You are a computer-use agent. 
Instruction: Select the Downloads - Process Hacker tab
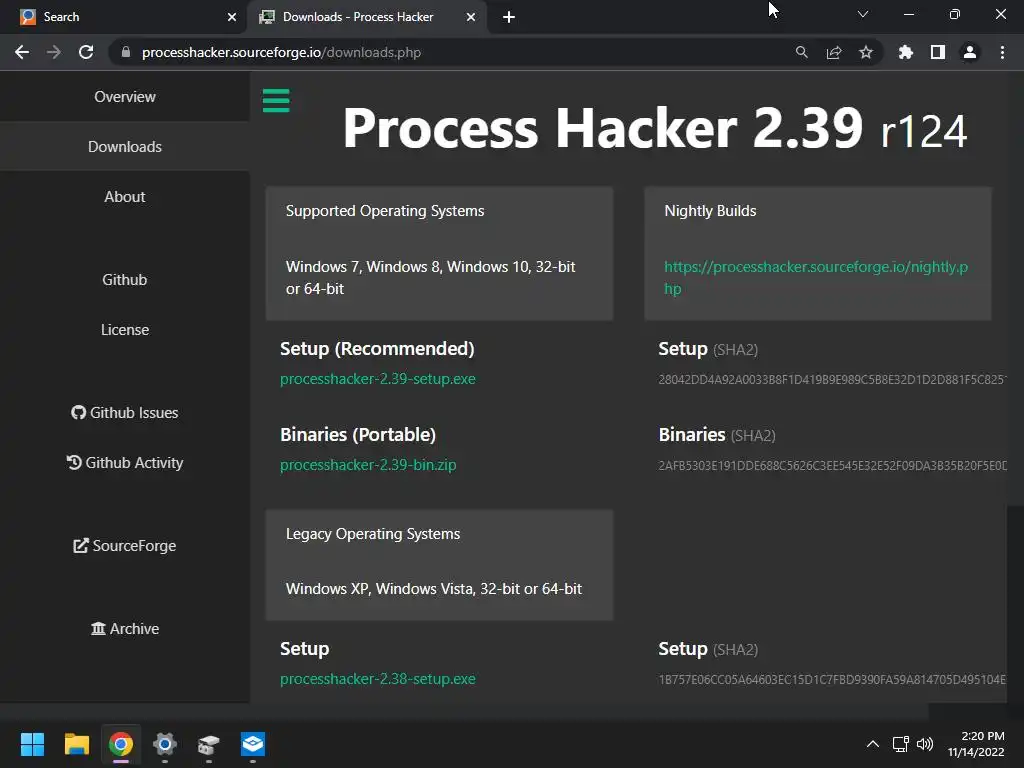(366, 17)
